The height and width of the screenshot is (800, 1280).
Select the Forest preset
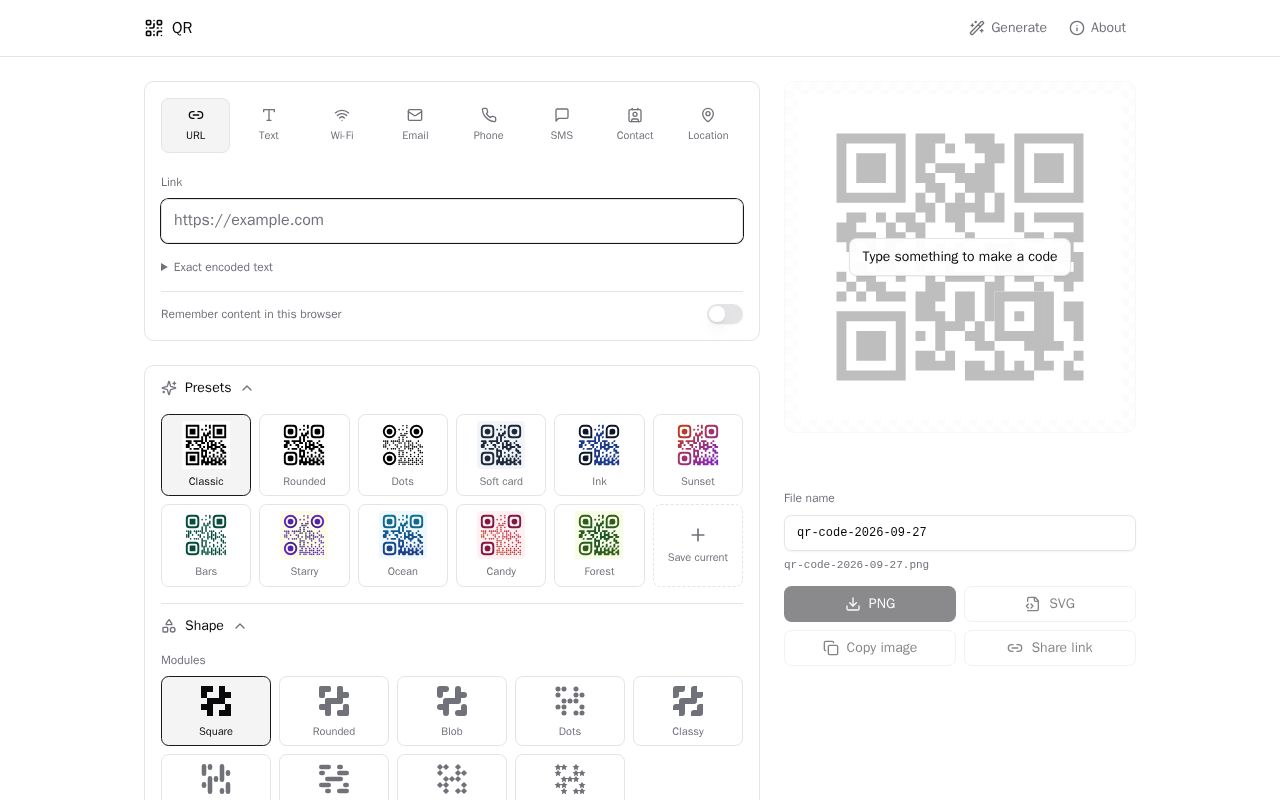point(599,545)
